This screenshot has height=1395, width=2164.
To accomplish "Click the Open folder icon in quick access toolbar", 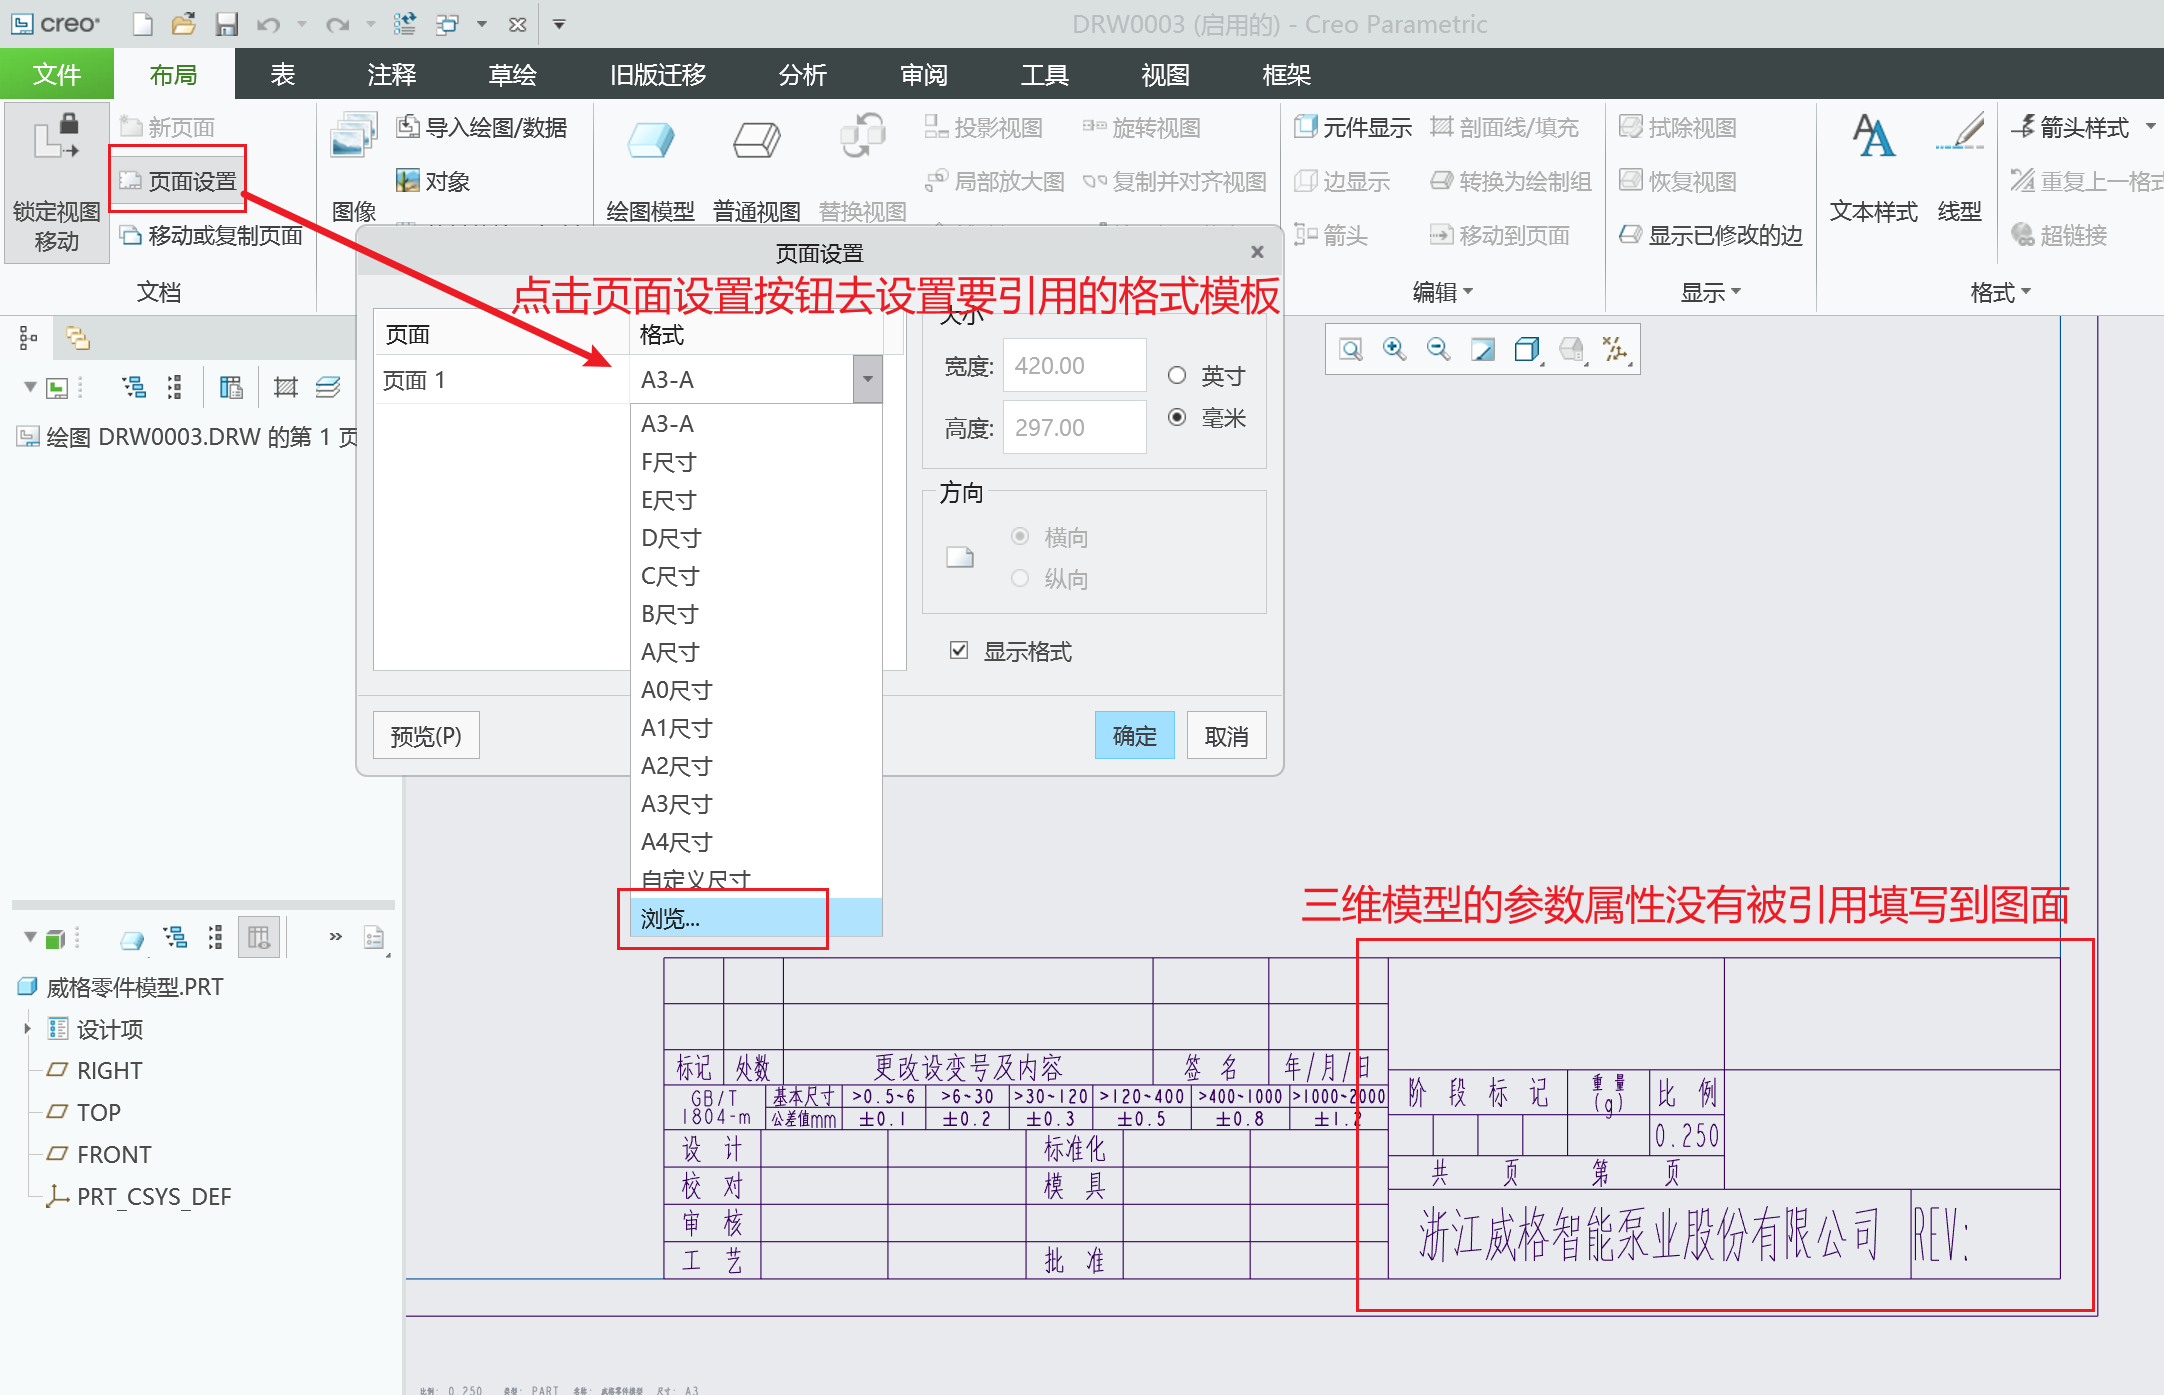I will [183, 23].
